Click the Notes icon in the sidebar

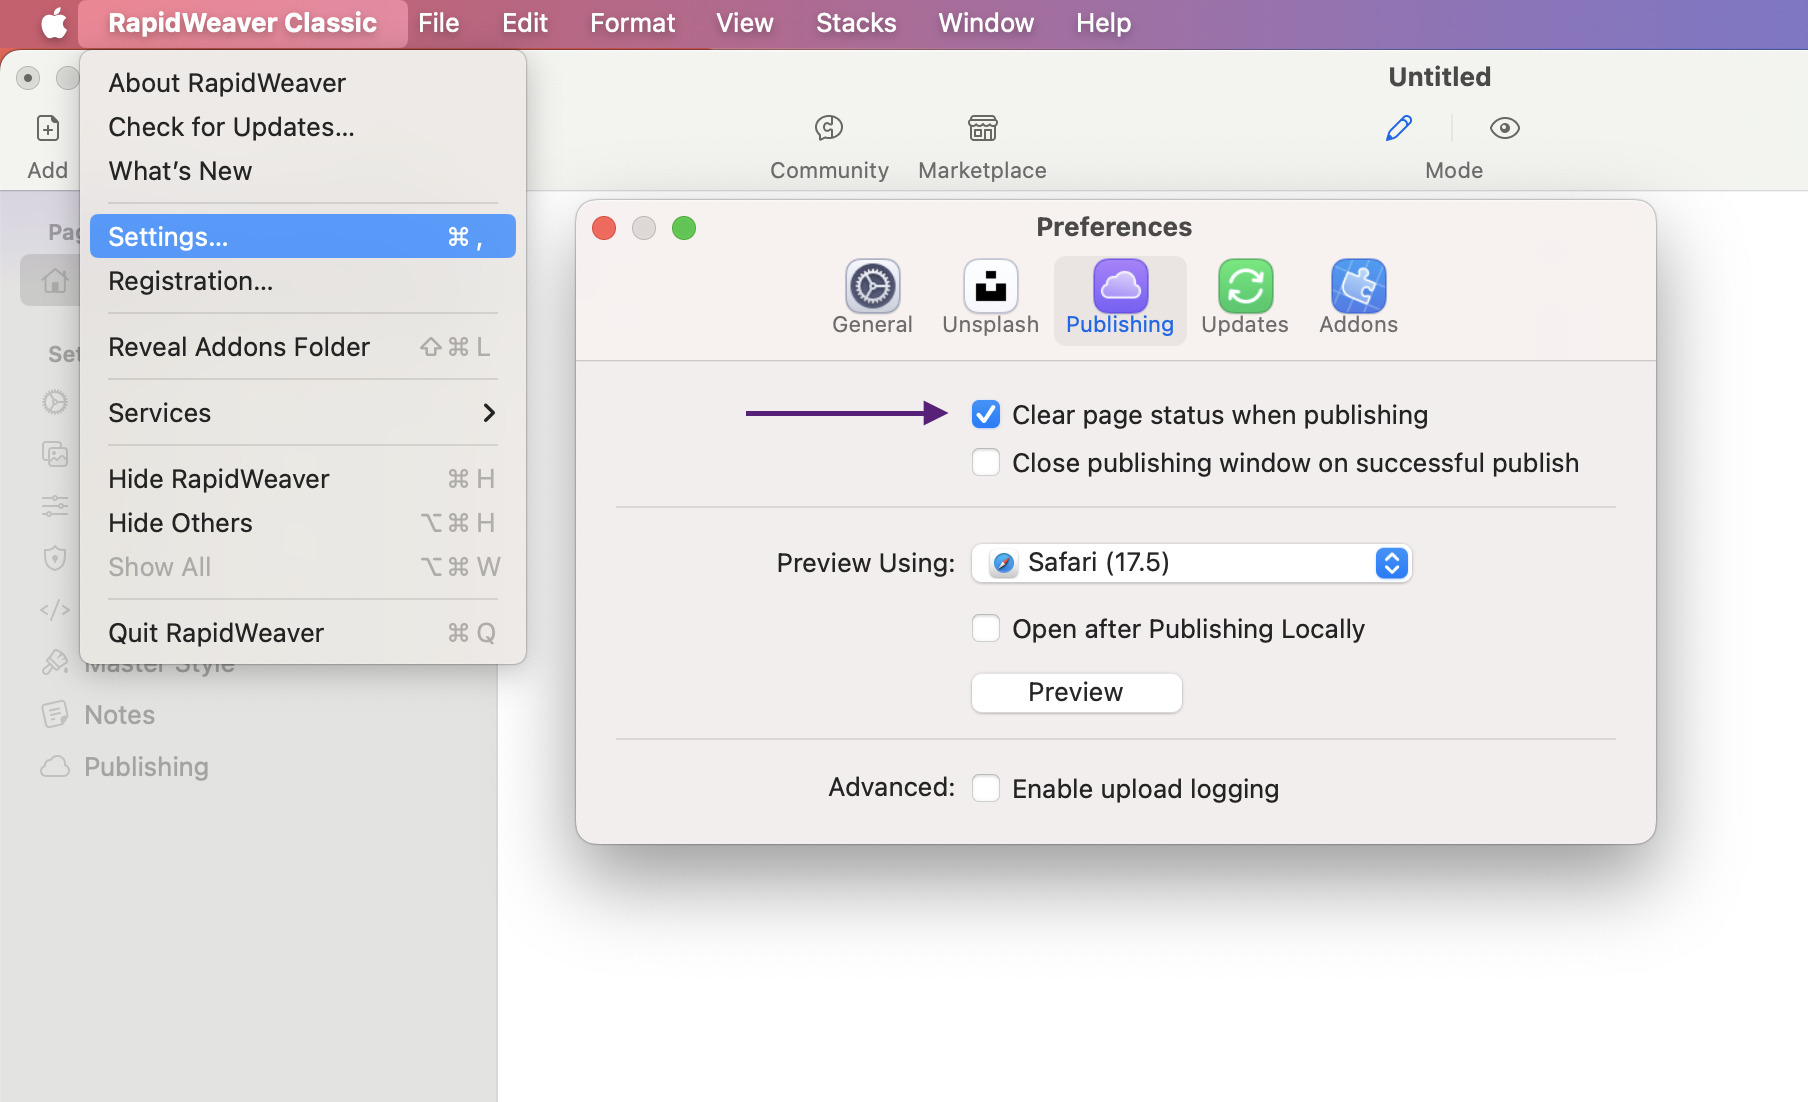[55, 714]
